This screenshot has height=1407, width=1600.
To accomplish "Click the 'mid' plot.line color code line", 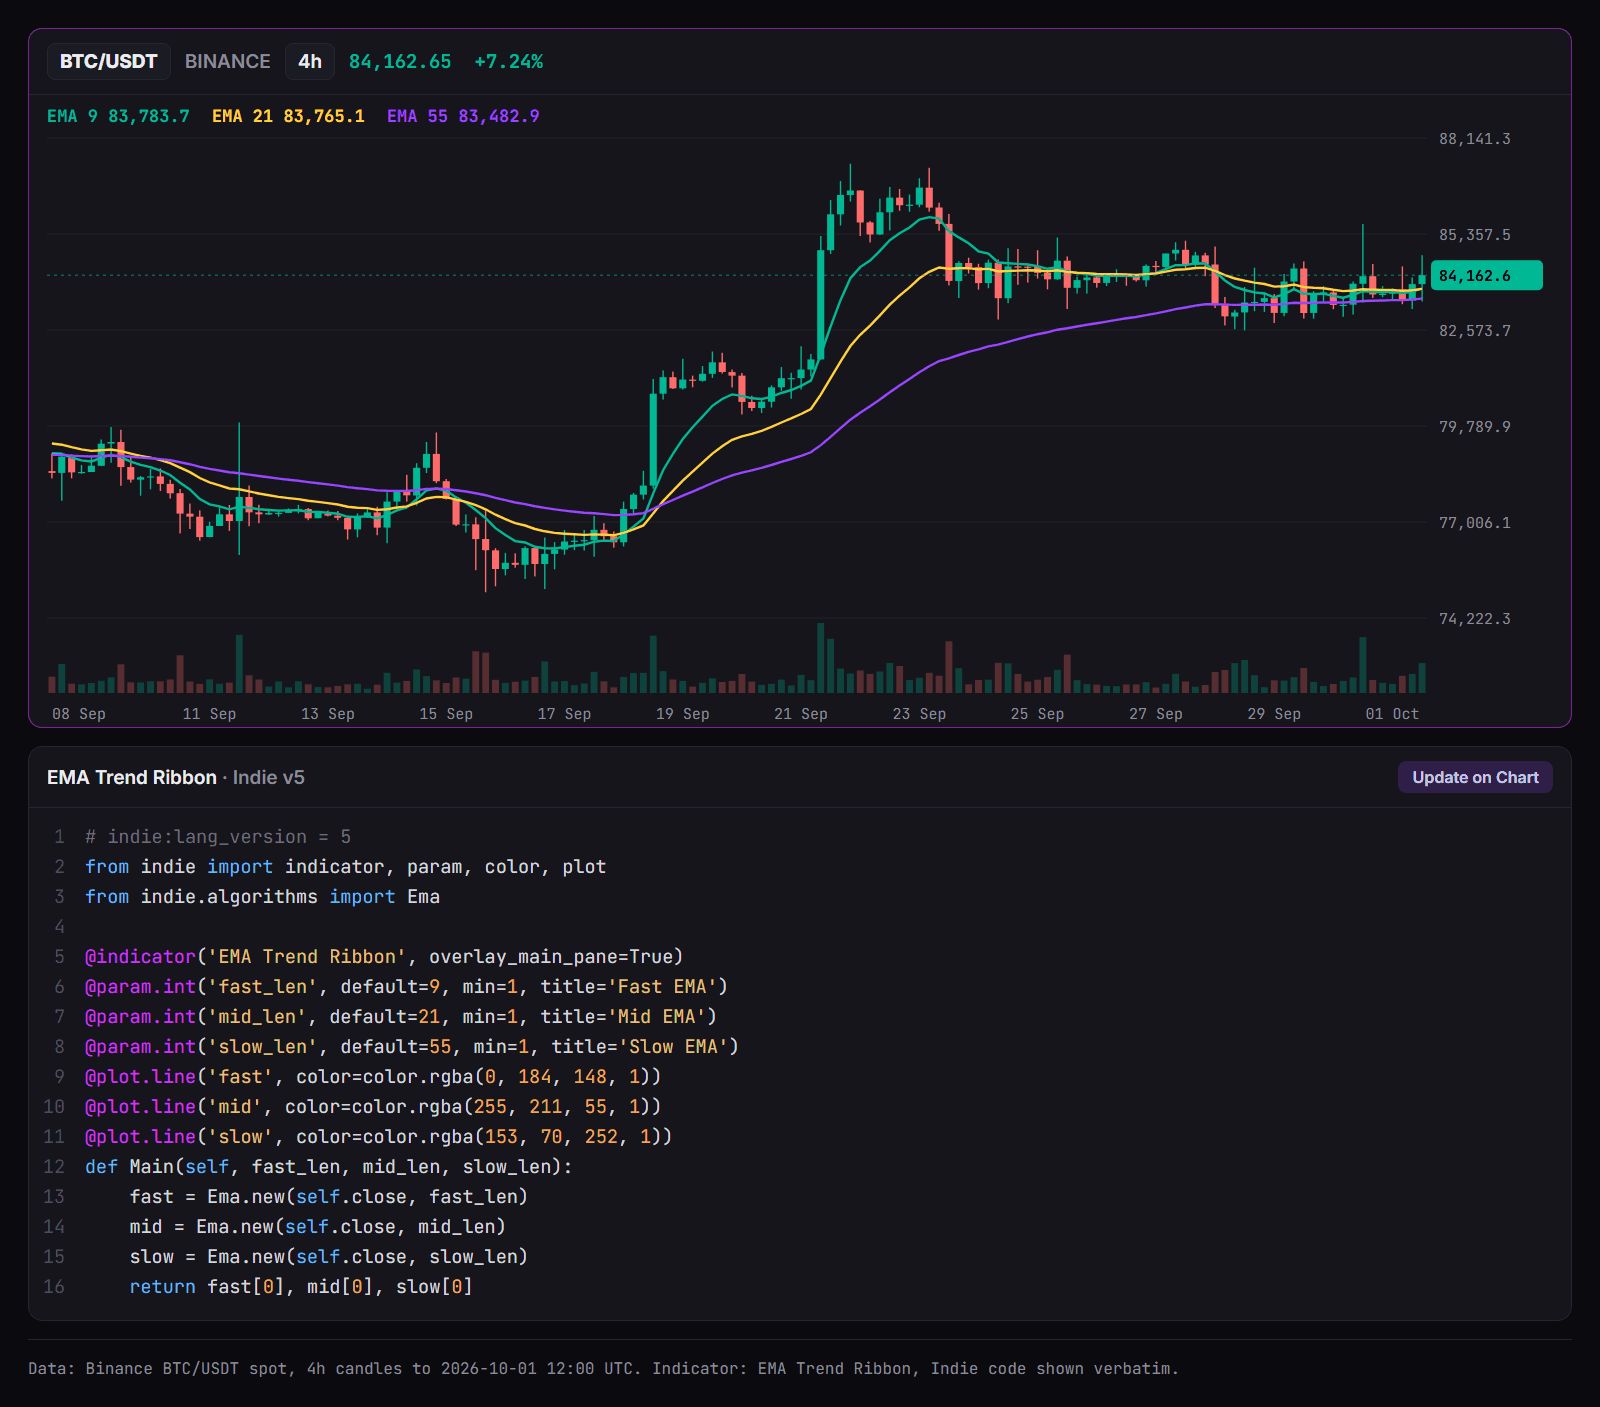I will 373,1106.
